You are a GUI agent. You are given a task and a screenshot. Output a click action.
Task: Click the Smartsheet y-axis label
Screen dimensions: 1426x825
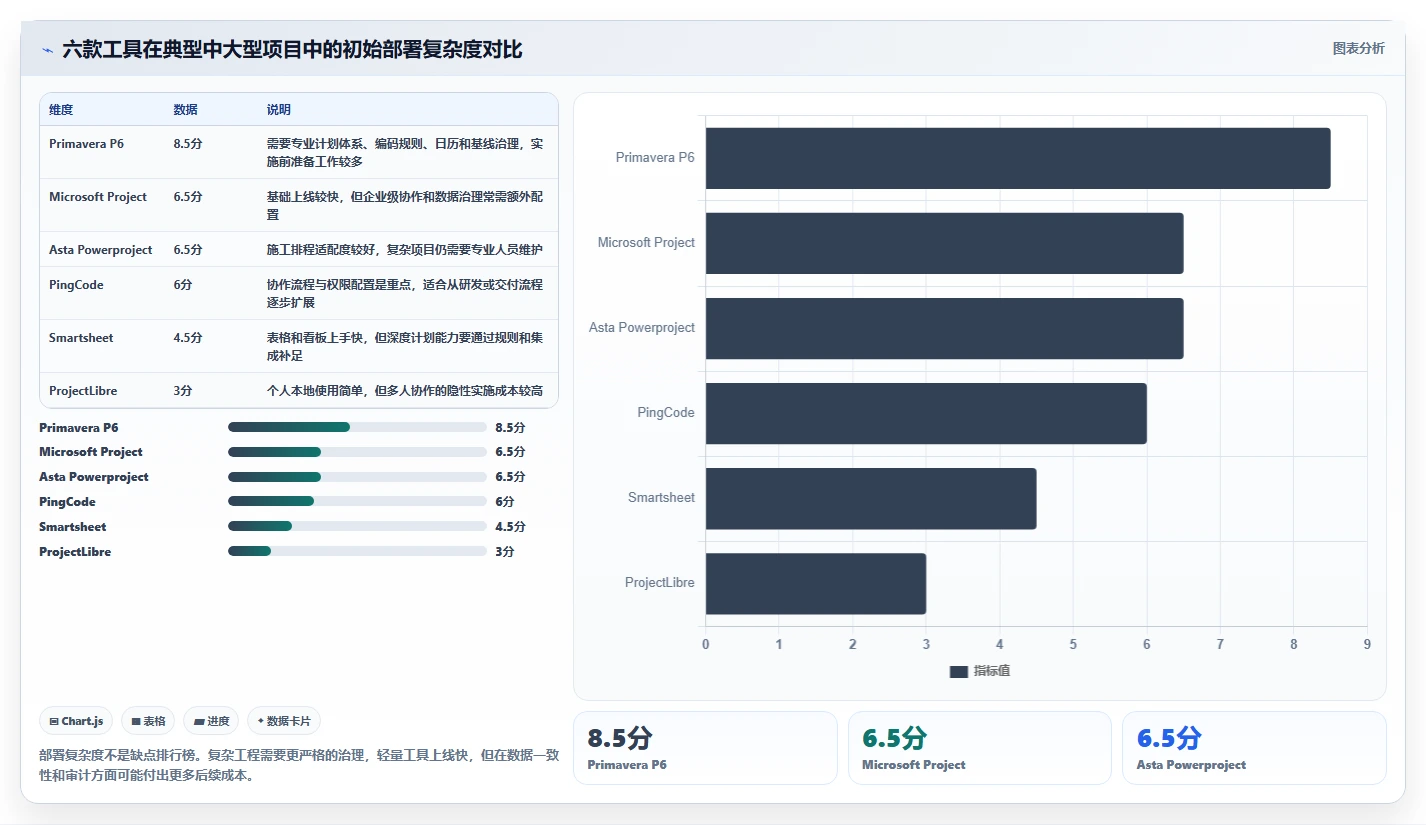tap(661, 498)
